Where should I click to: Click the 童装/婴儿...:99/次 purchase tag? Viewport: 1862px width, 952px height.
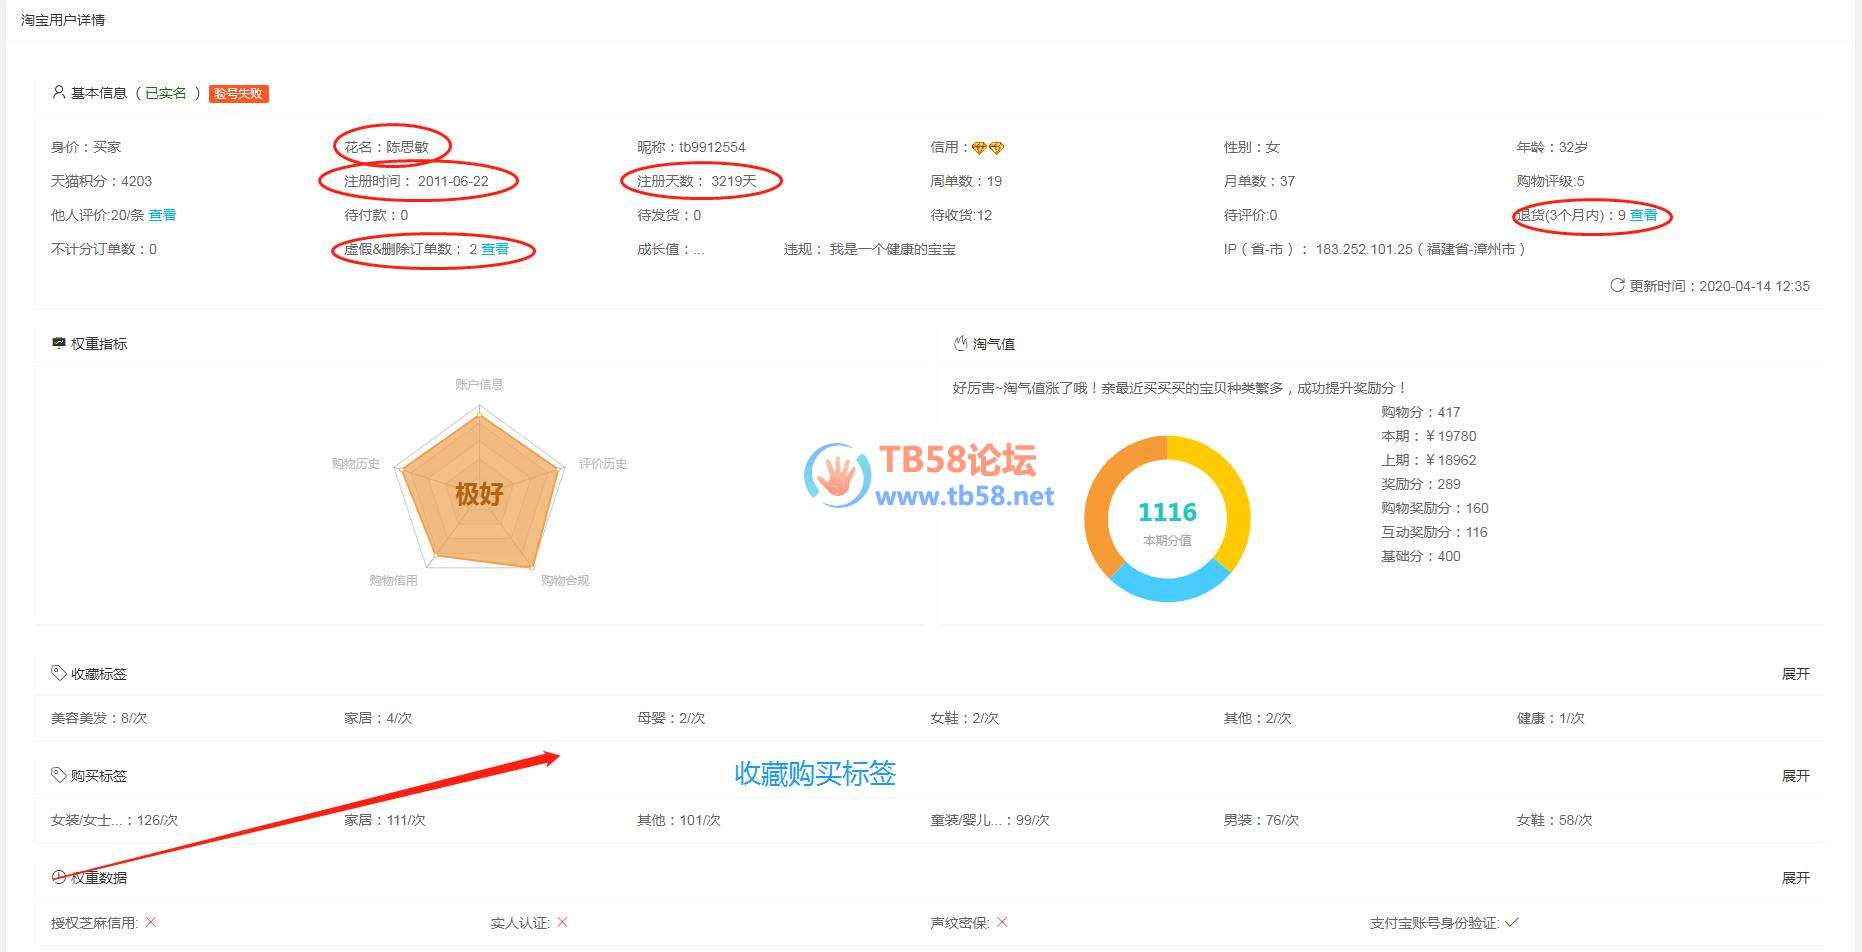tap(990, 820)
